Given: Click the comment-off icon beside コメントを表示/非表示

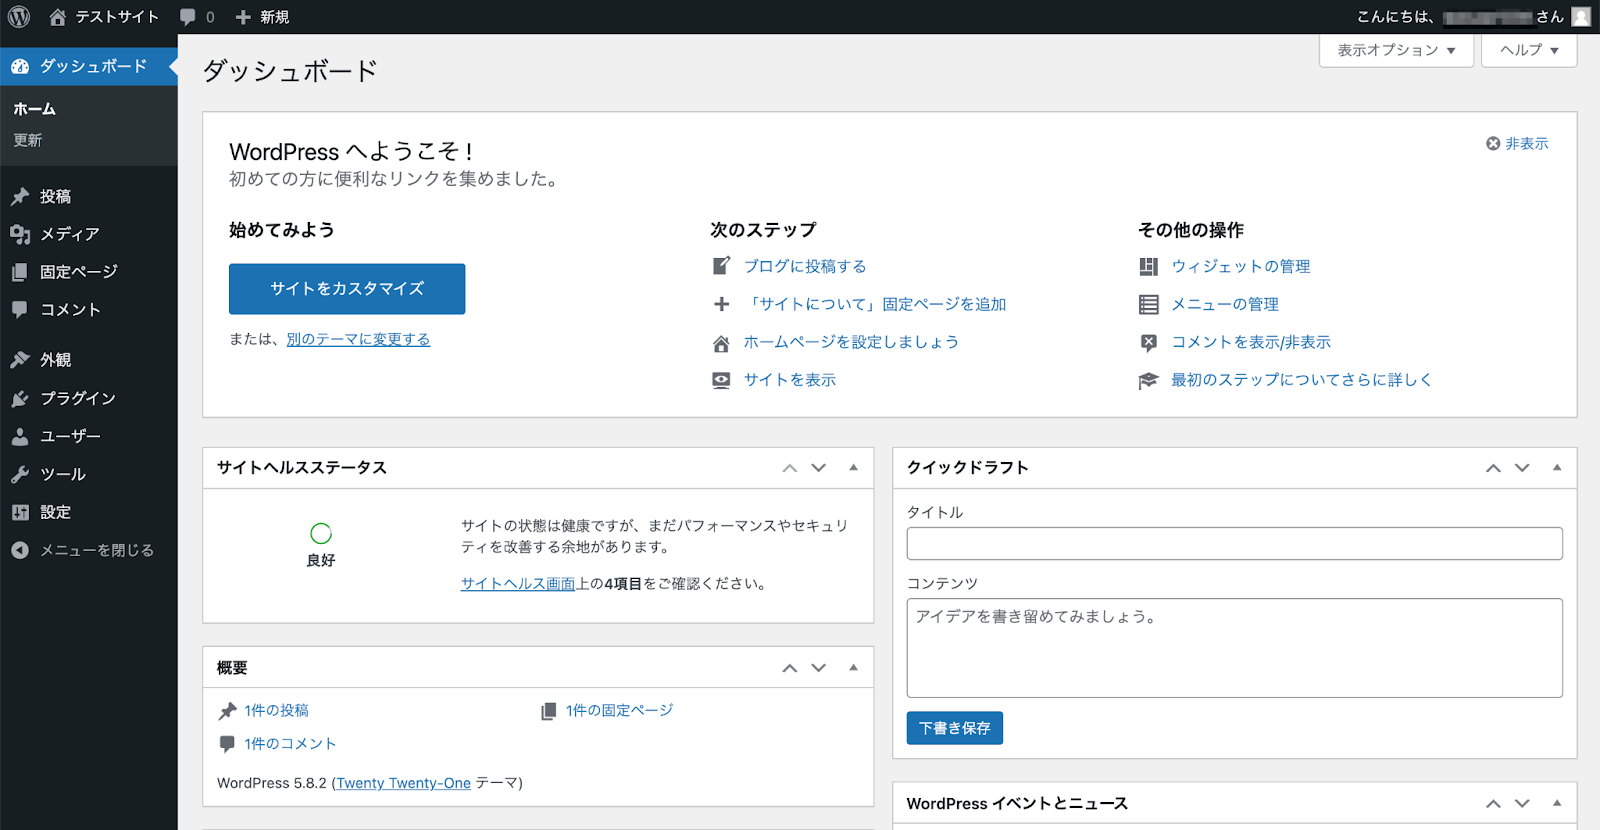Looking at the screenshot, I should (1148, 343).
